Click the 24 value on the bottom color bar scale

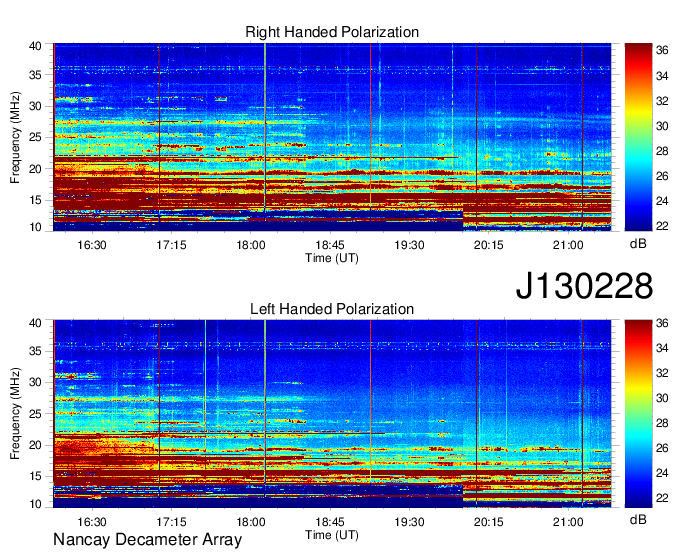pyautogui.click(x=662, y=473)
